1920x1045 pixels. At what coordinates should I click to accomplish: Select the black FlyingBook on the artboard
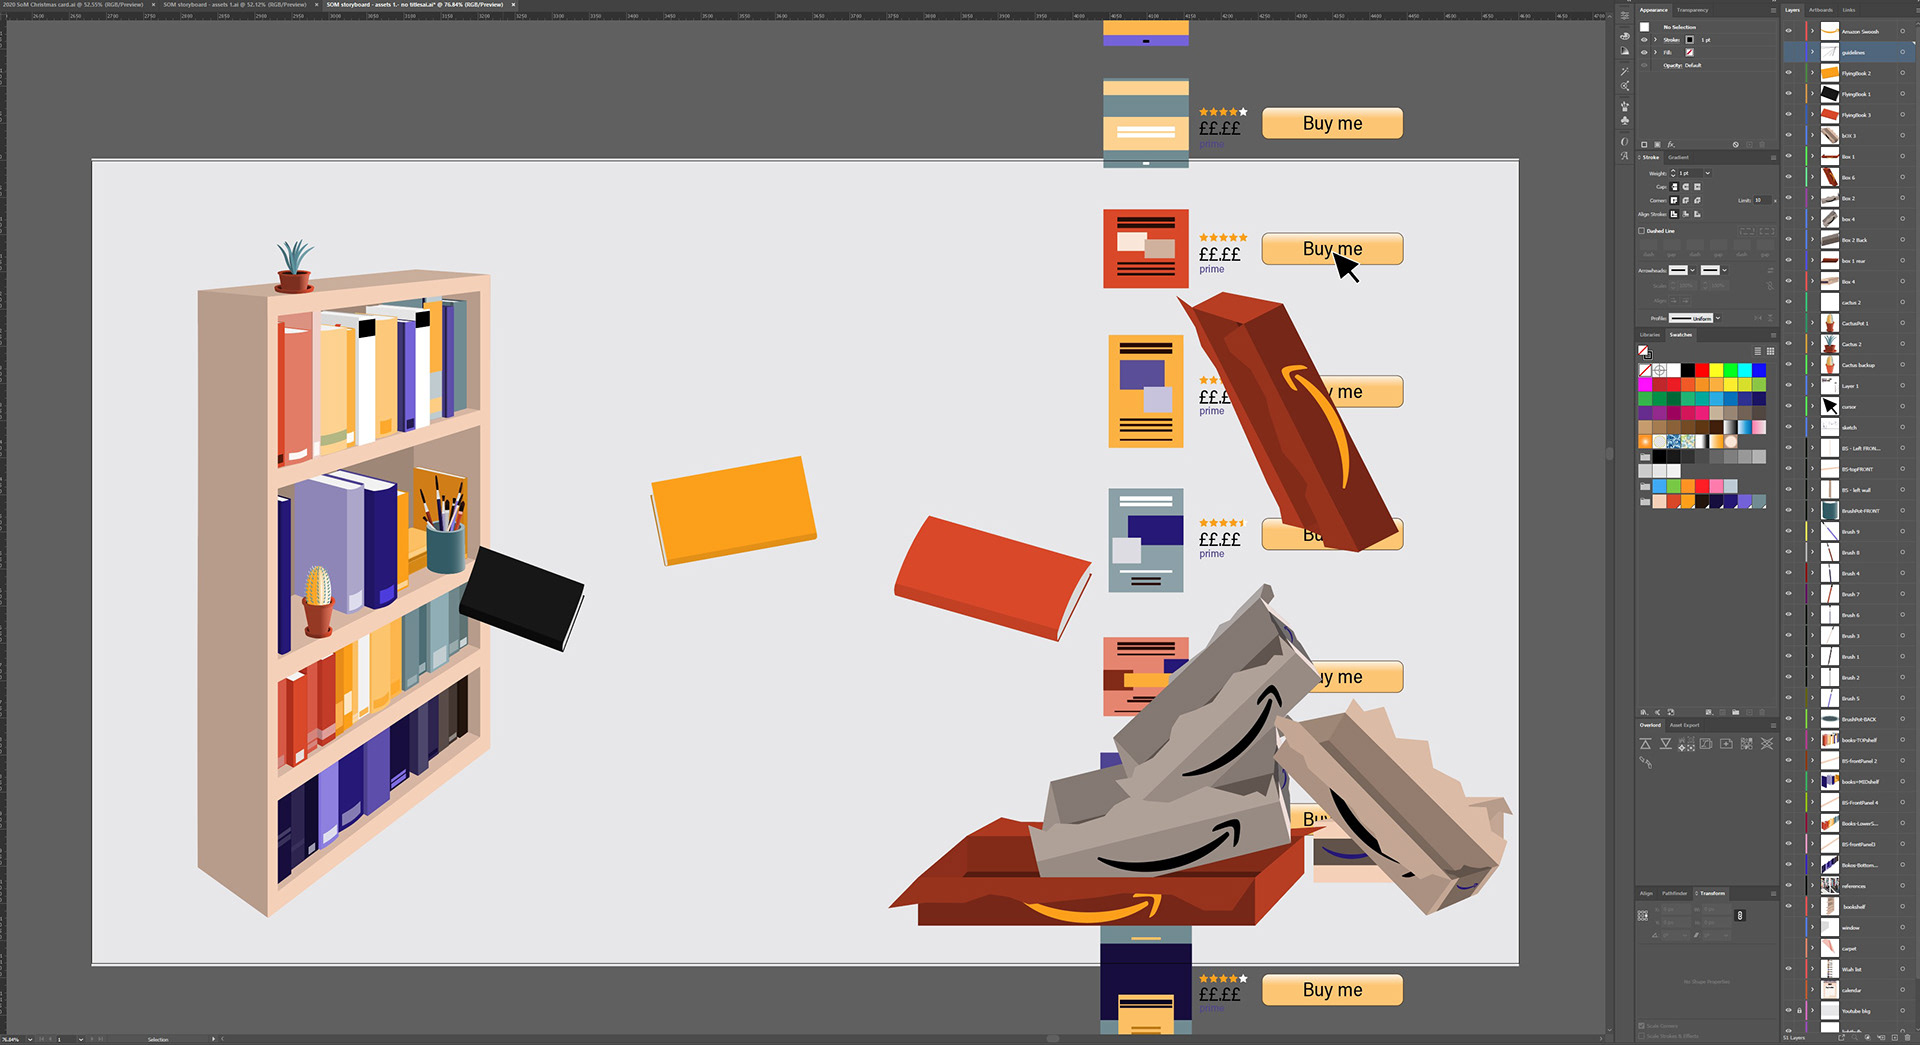[521, 598]
